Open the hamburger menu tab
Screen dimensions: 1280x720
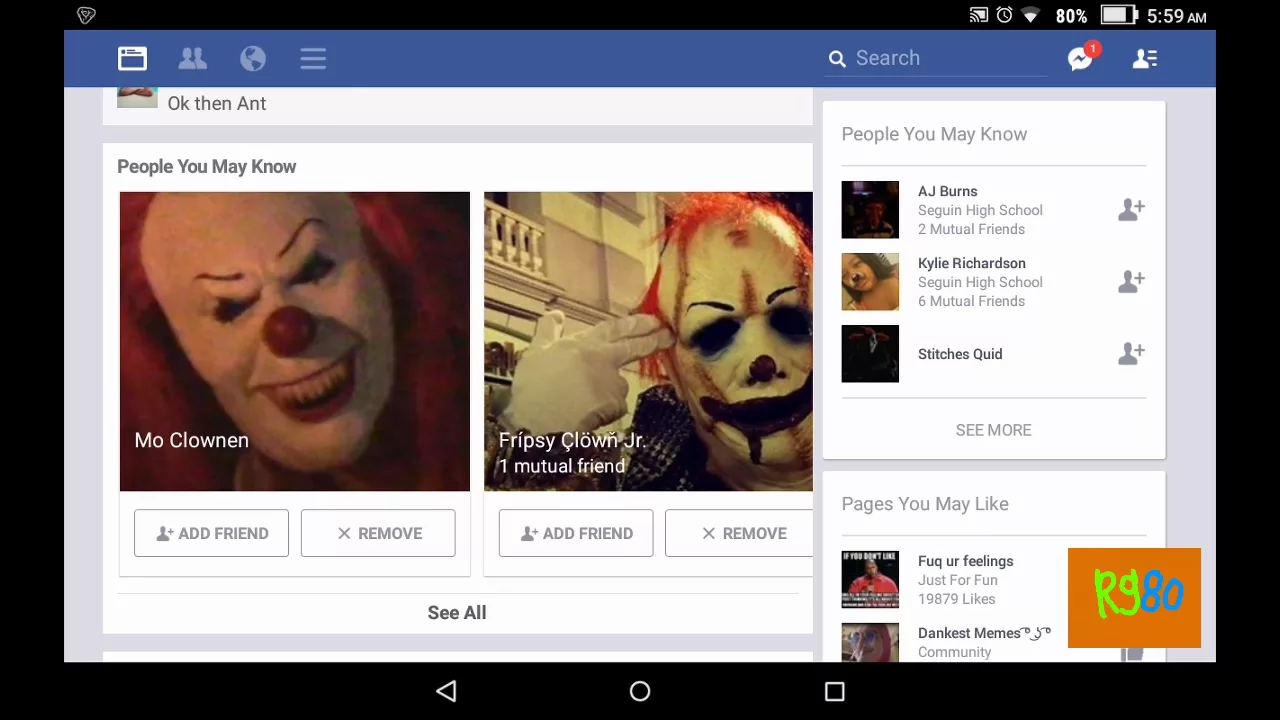point(313,59)
